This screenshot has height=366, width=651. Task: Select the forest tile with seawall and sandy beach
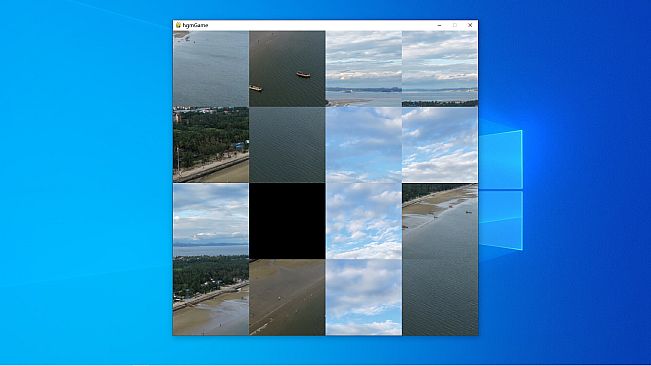point(211,298)
